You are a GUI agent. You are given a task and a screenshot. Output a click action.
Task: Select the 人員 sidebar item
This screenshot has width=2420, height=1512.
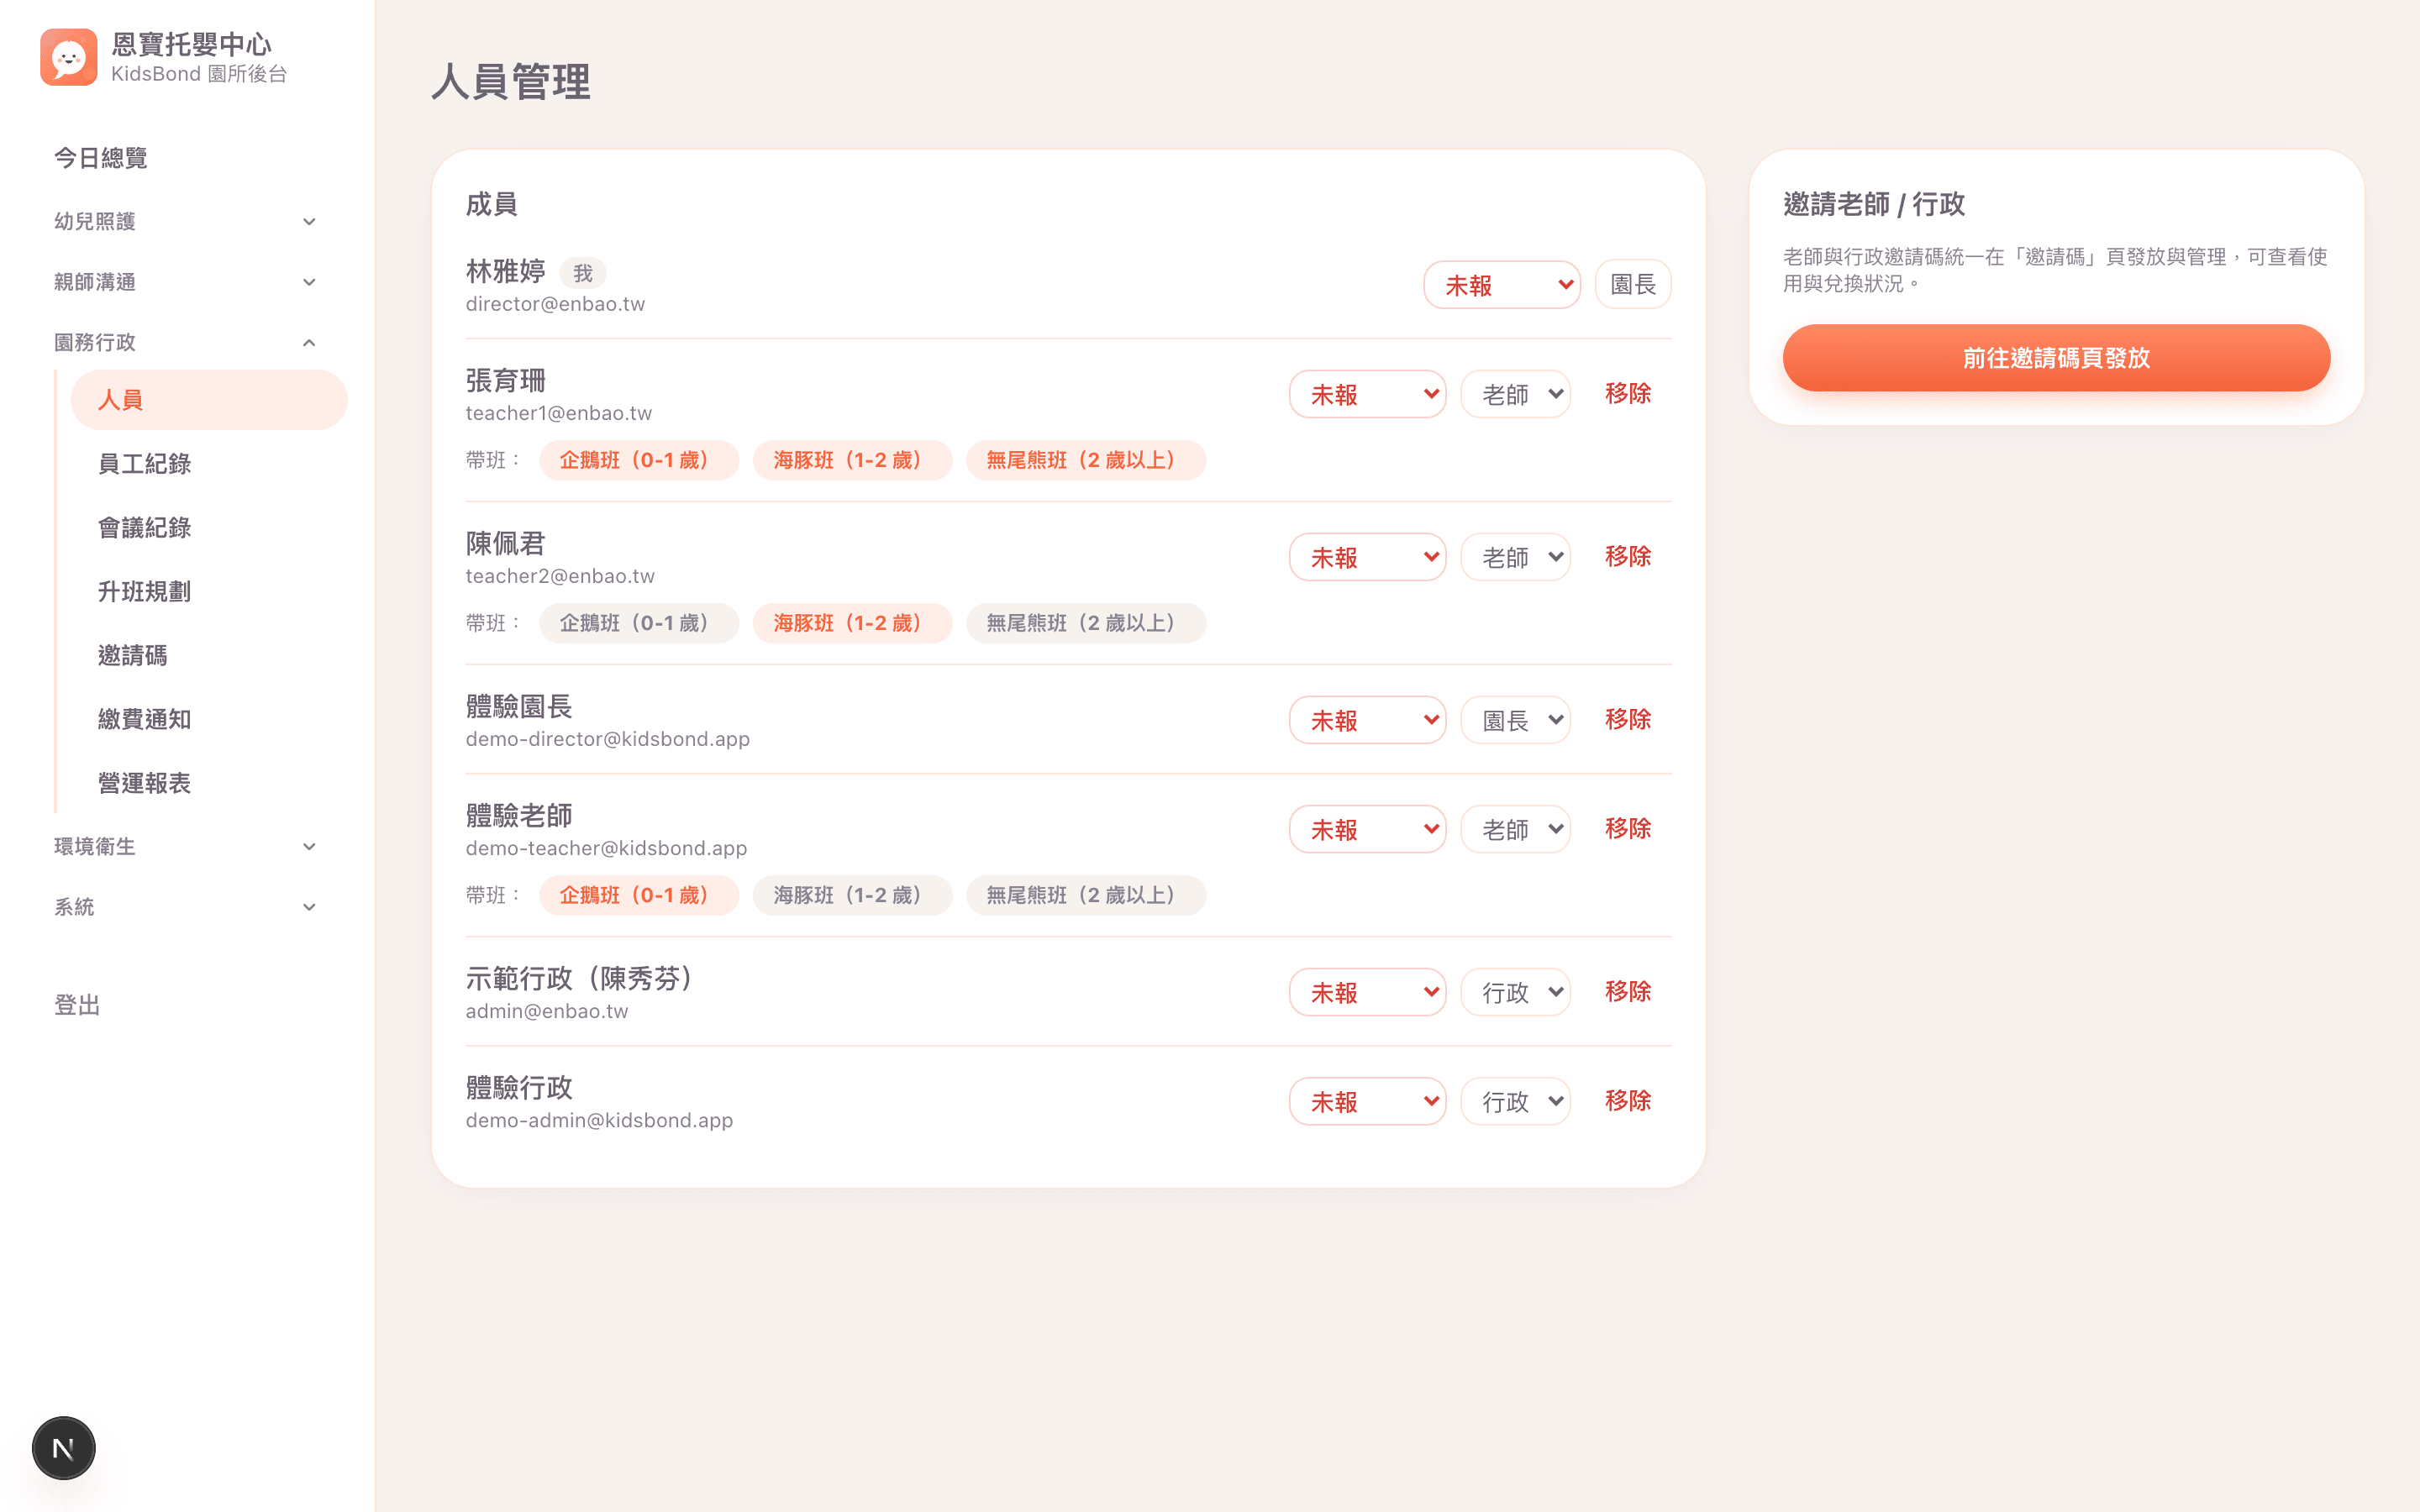point(209,400)
